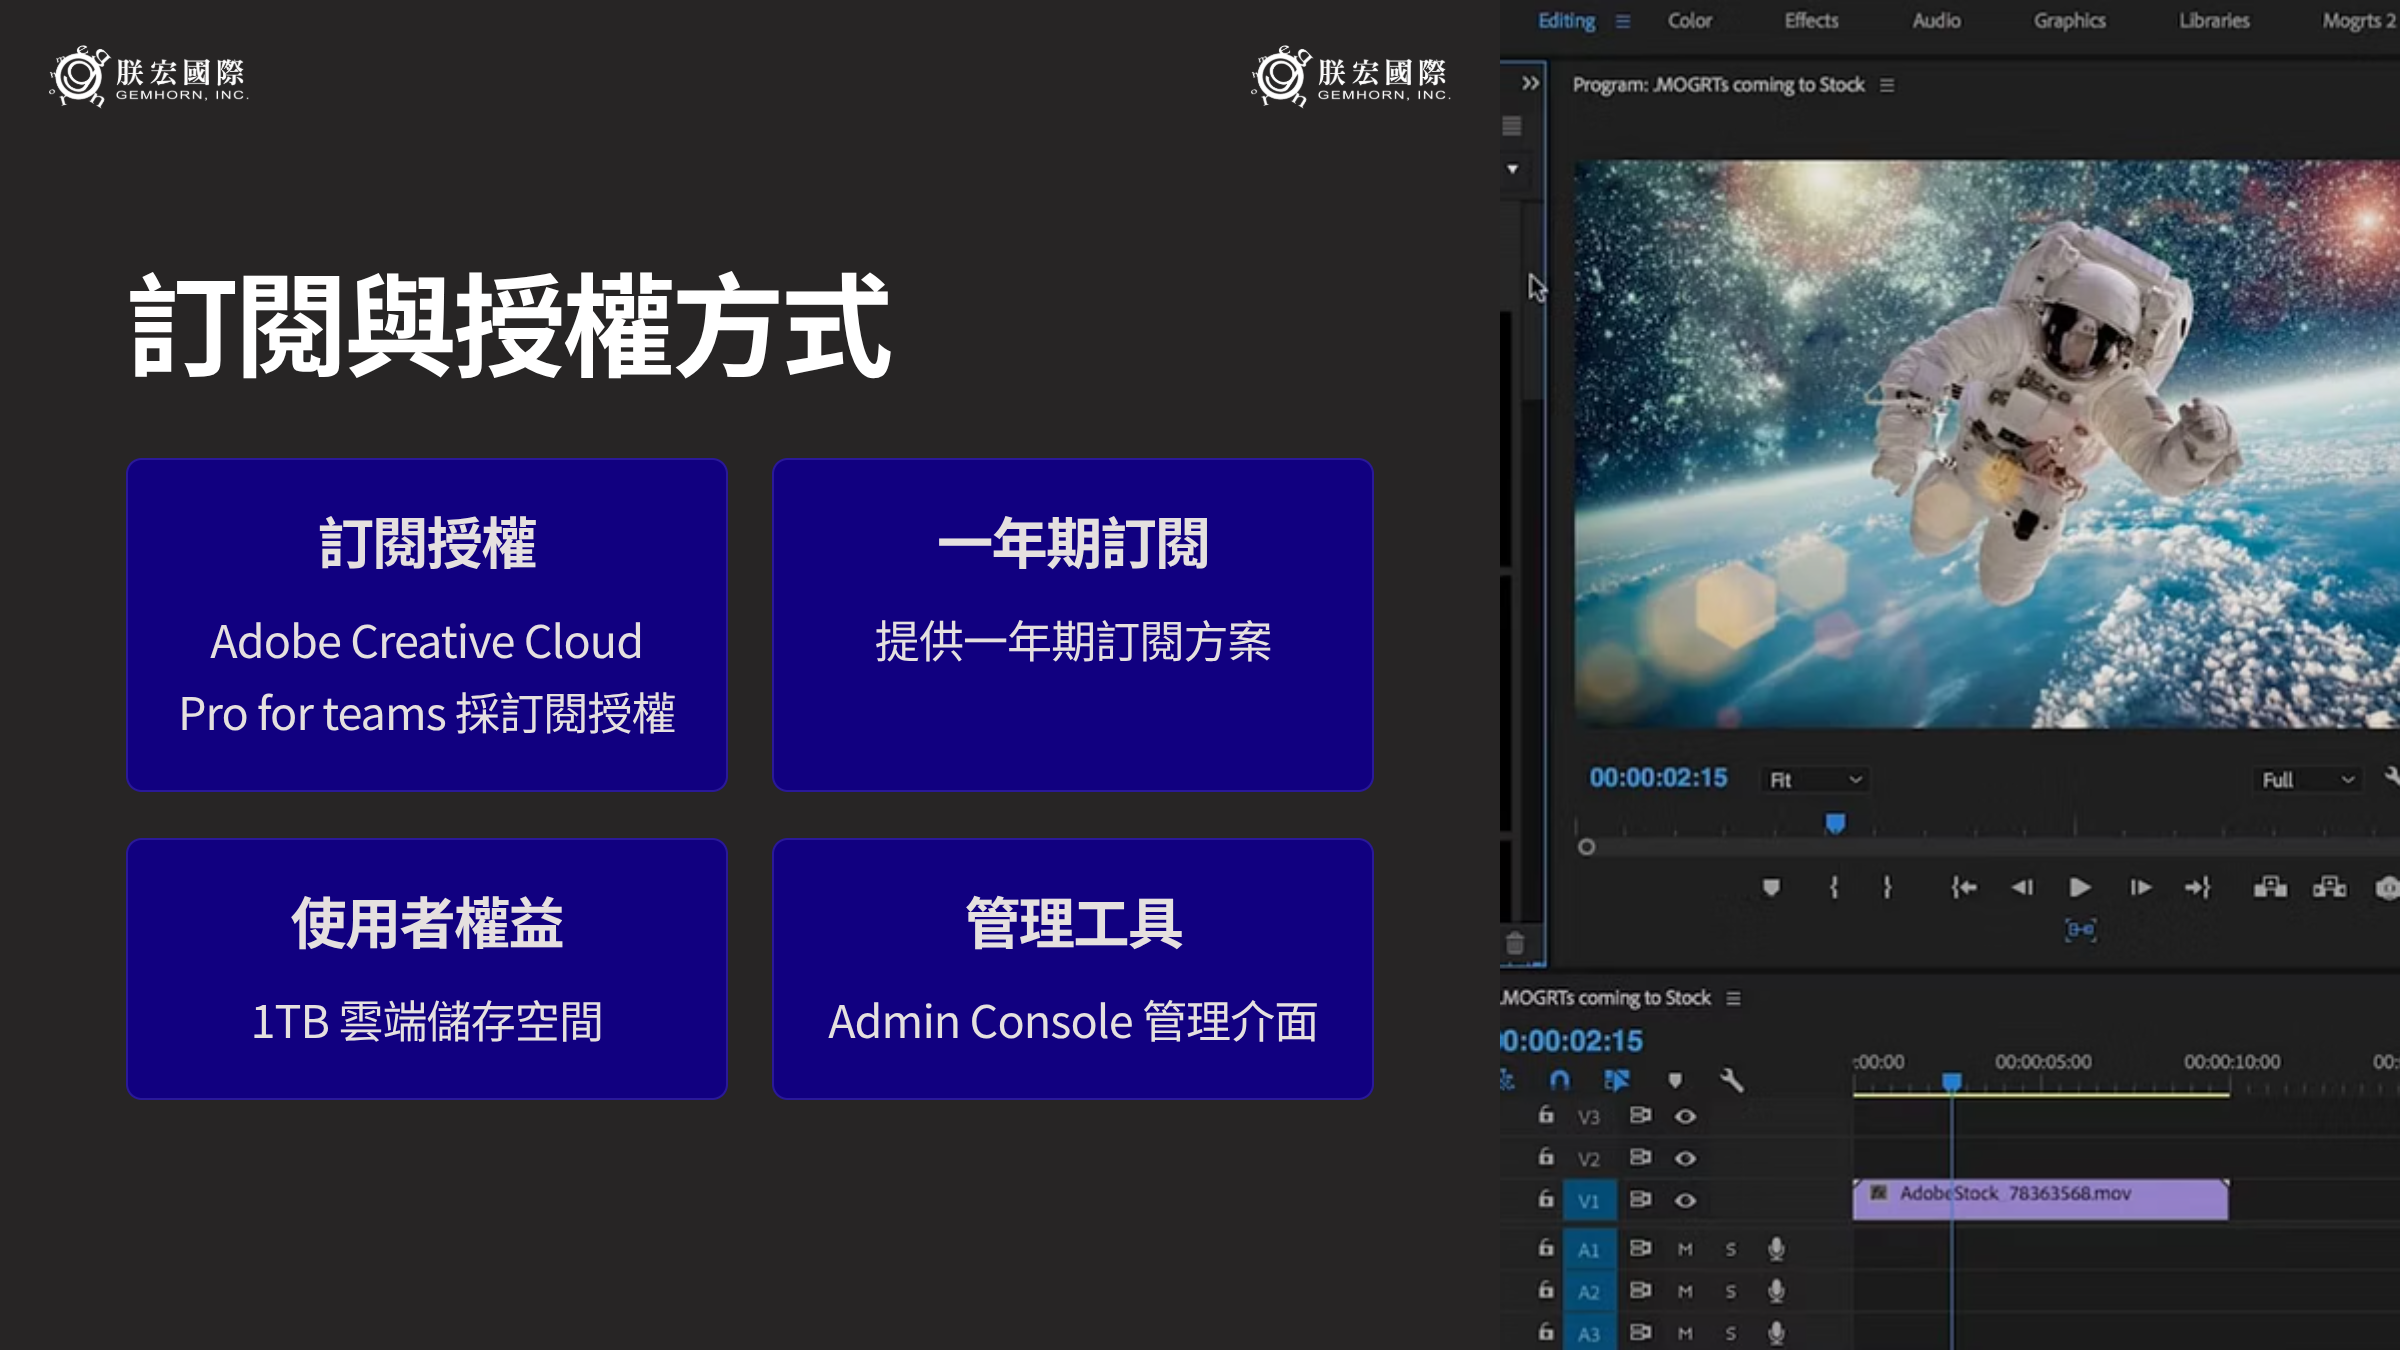Select the AdobeStock_78363568.mov clip
Viewport: 2400px width, 1350px height.
[x=2040, y=1198]
